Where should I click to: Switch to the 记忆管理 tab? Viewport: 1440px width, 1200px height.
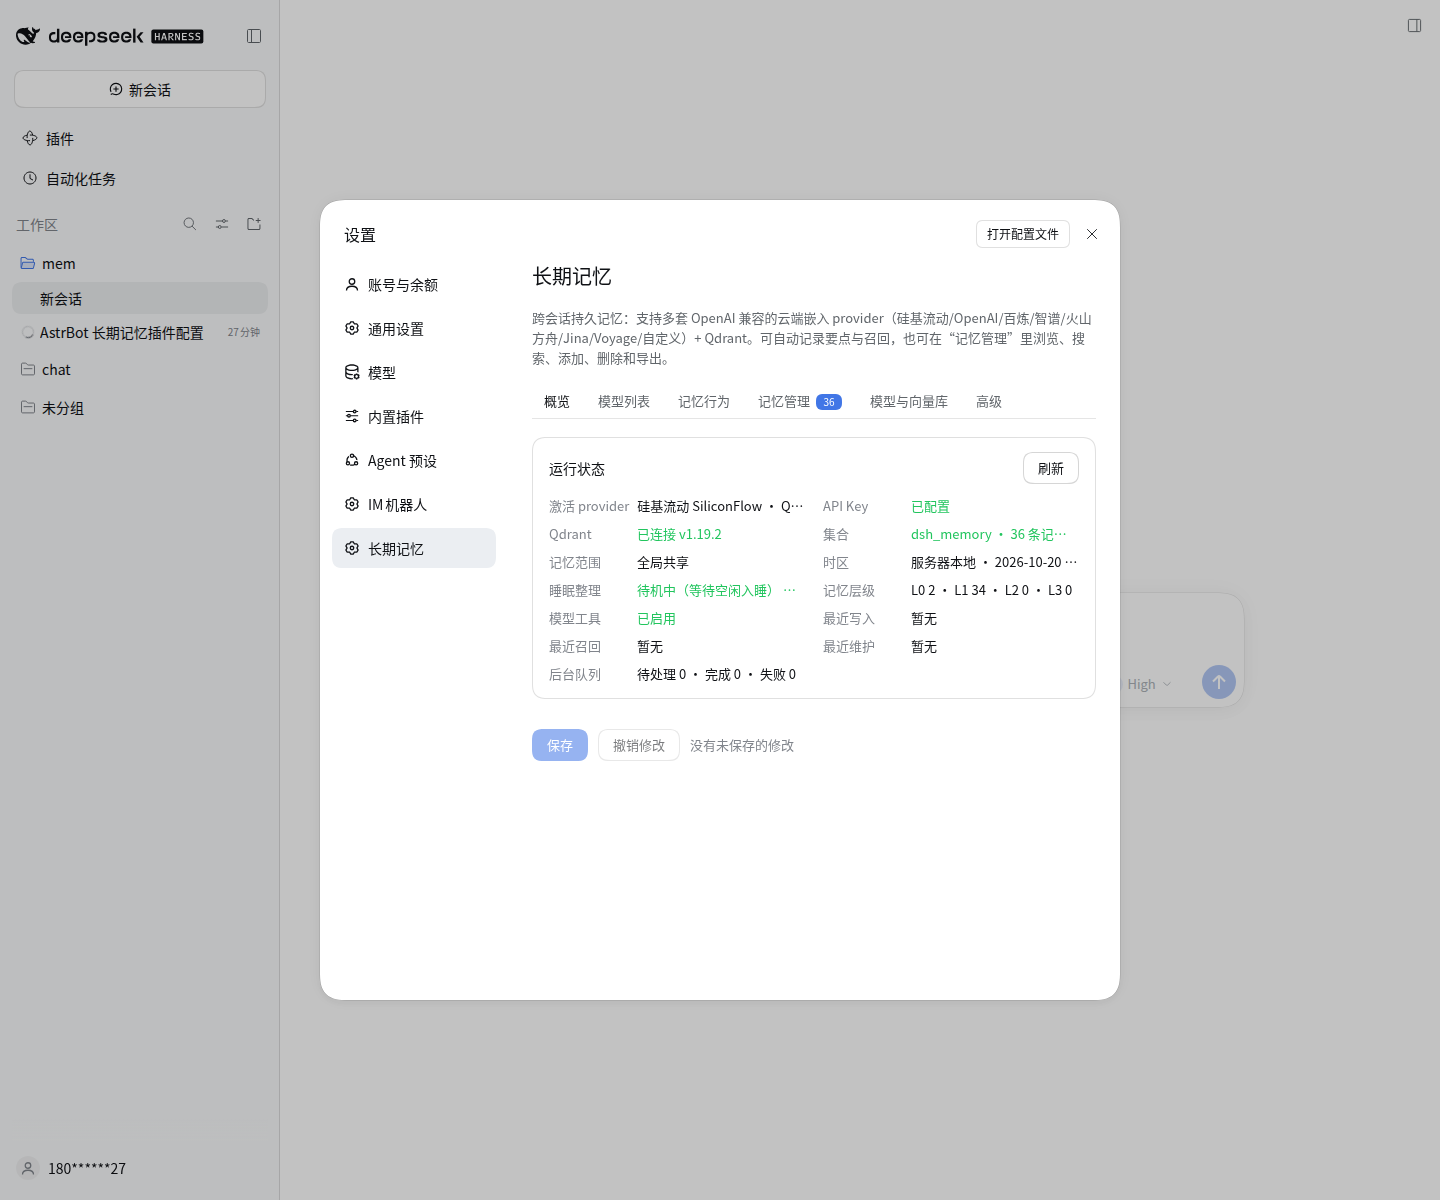pos(799,402)
